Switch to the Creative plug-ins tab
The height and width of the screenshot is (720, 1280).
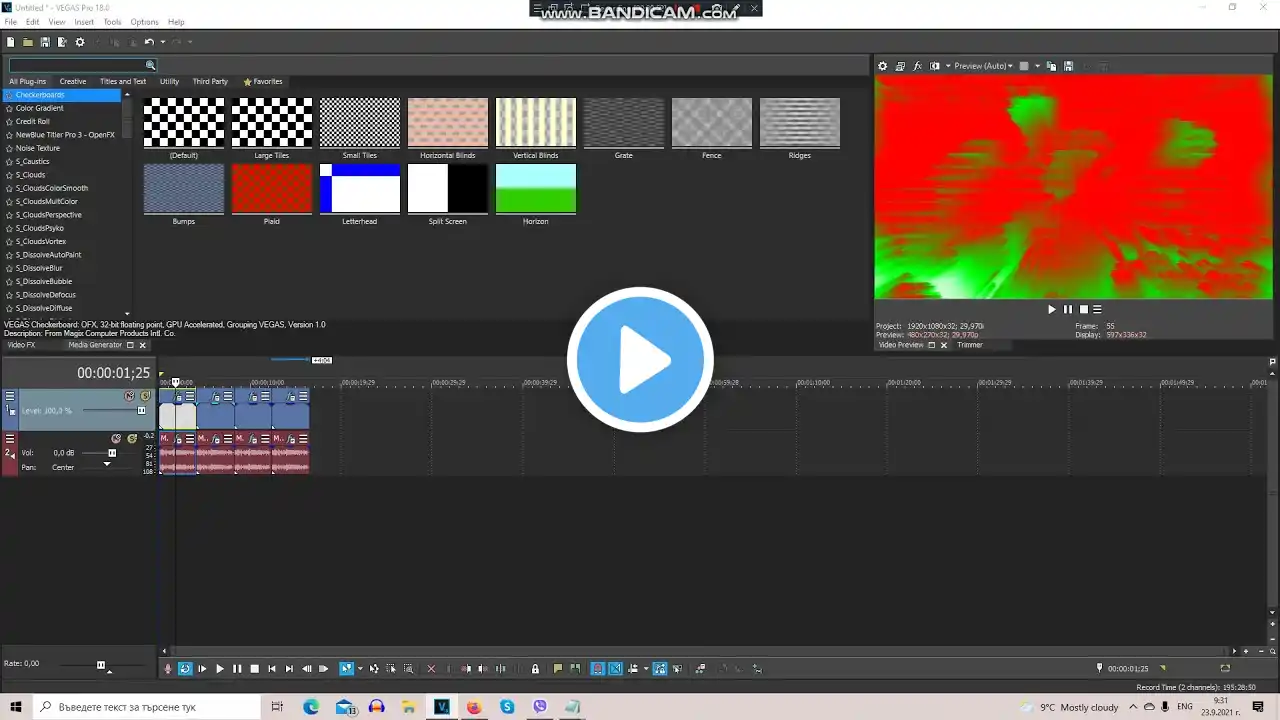click(x=73, y=81)
